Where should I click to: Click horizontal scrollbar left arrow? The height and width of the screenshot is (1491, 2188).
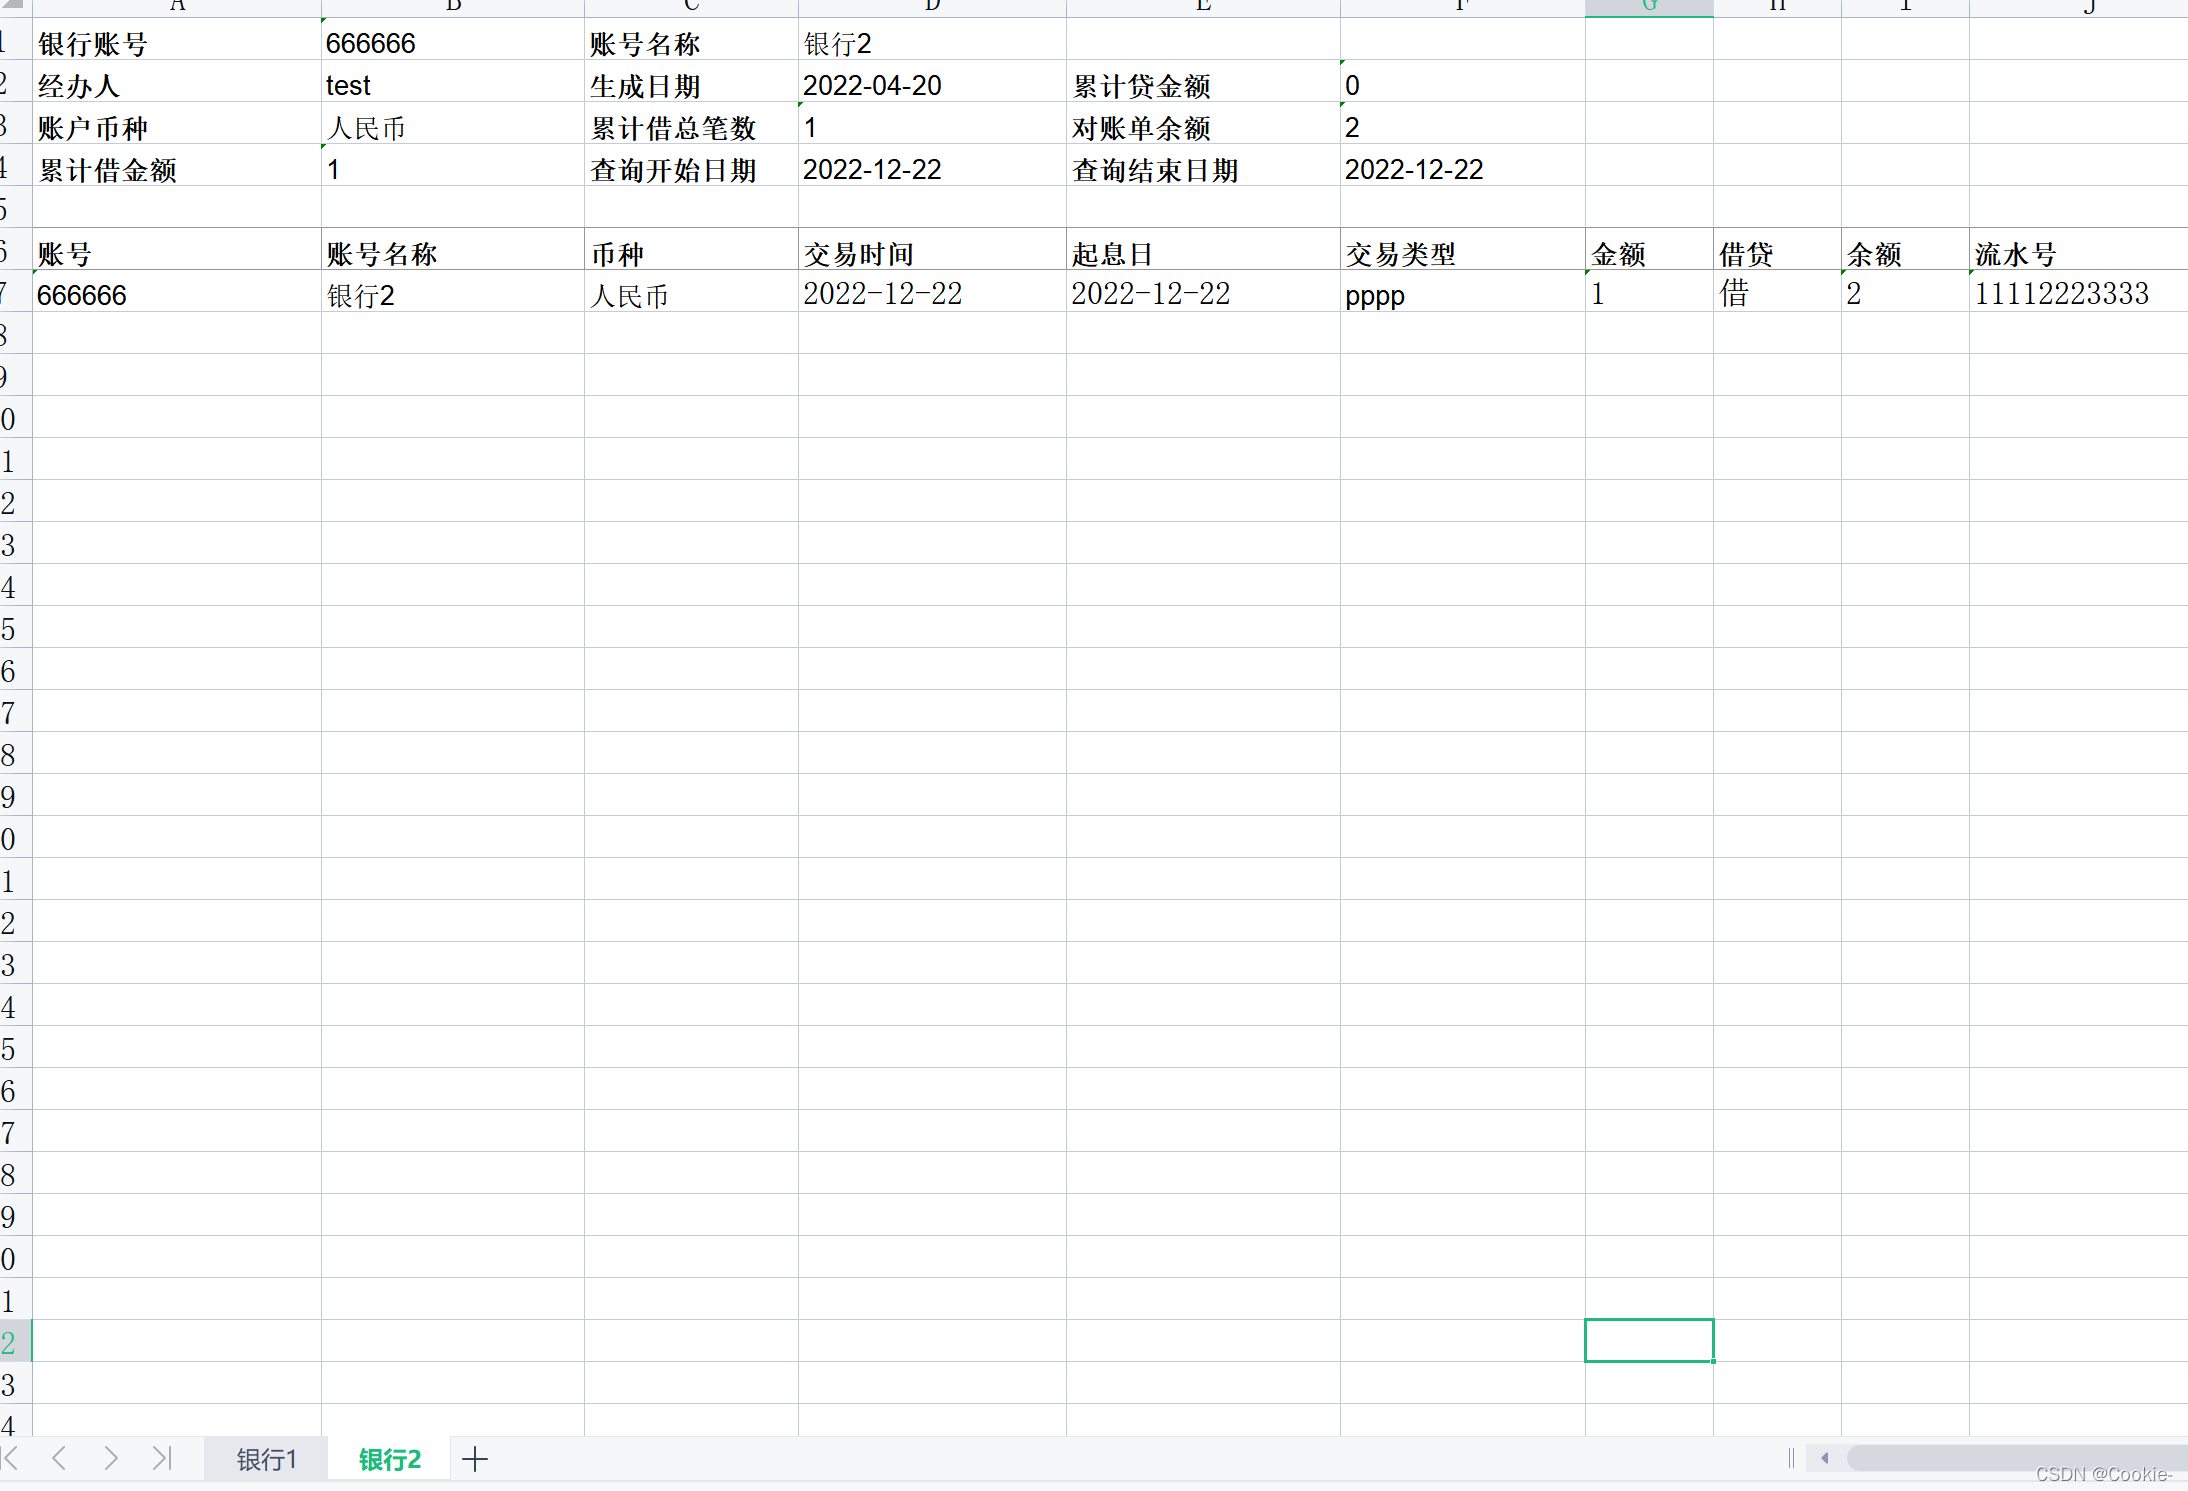point(1825,1458)
